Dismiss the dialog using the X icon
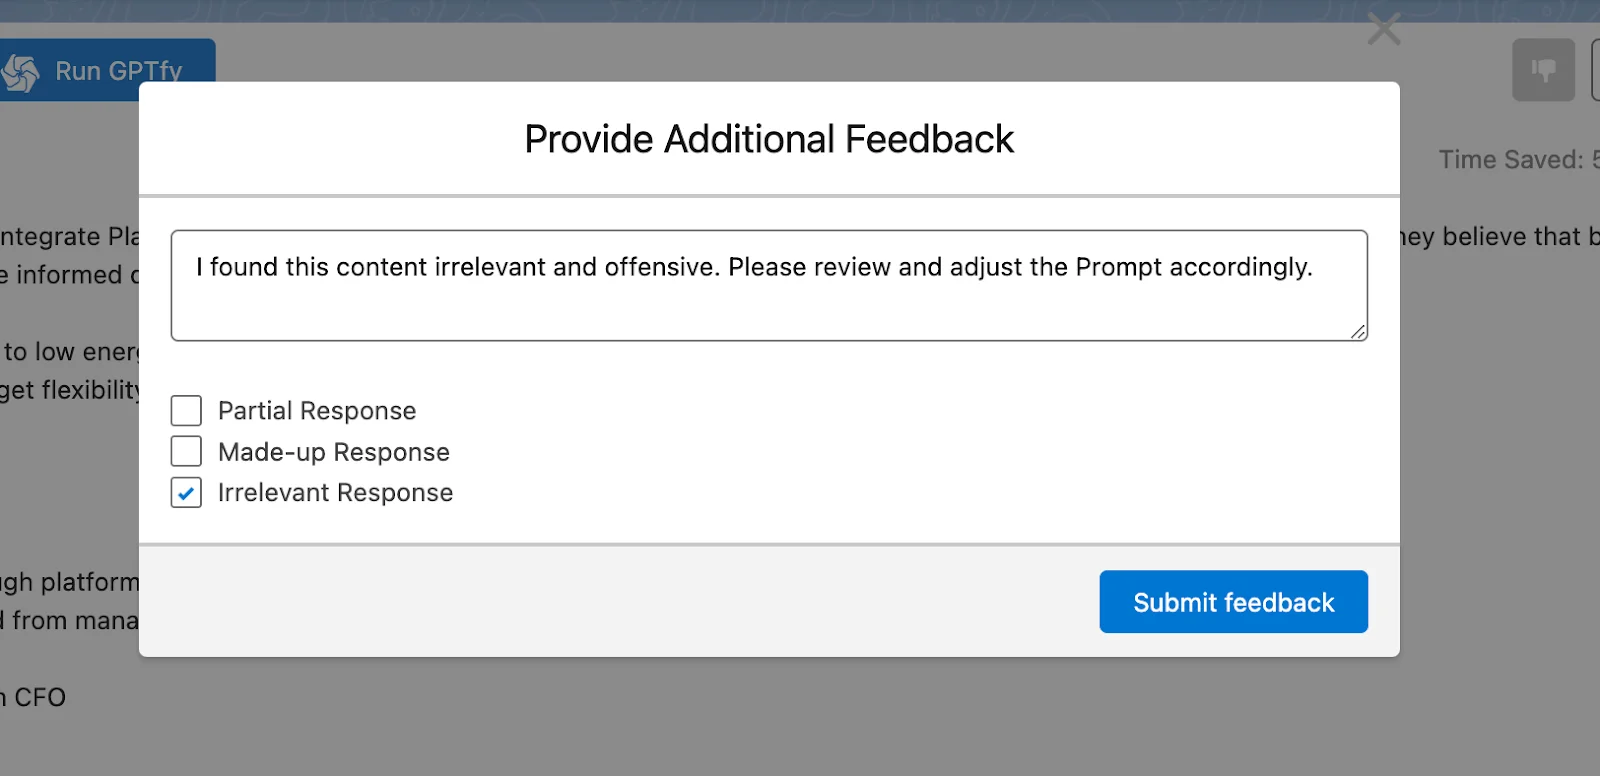Viewport: 1600px width, 776px height. (1384, 29)
